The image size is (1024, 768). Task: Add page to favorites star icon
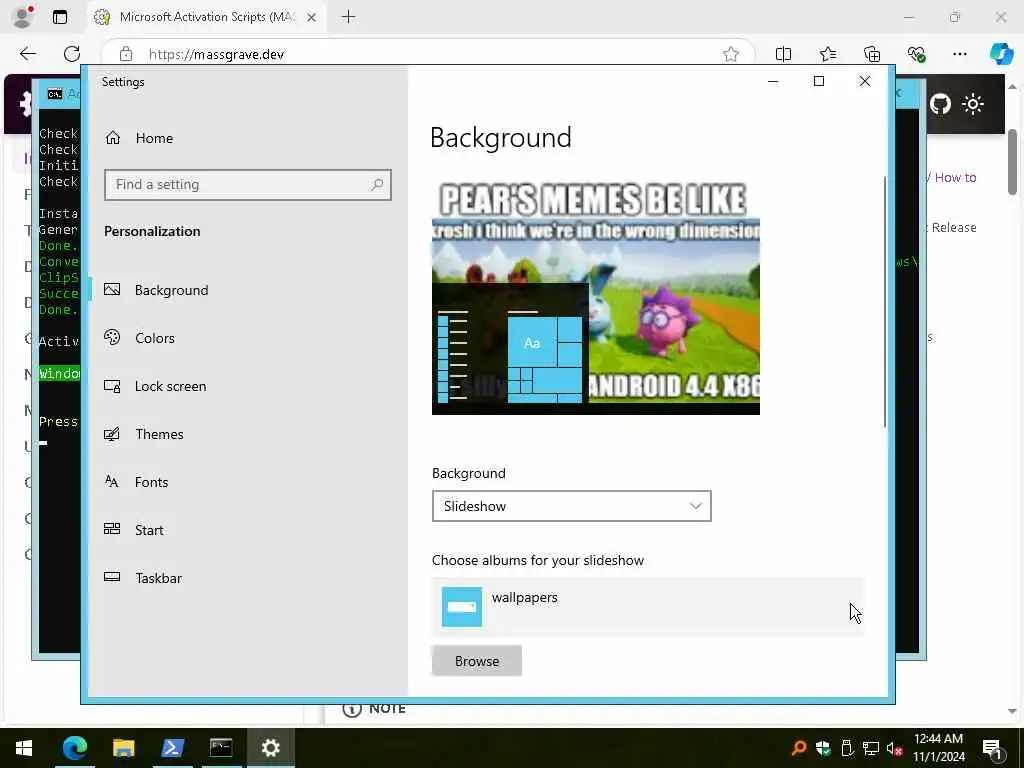[731, 54]
